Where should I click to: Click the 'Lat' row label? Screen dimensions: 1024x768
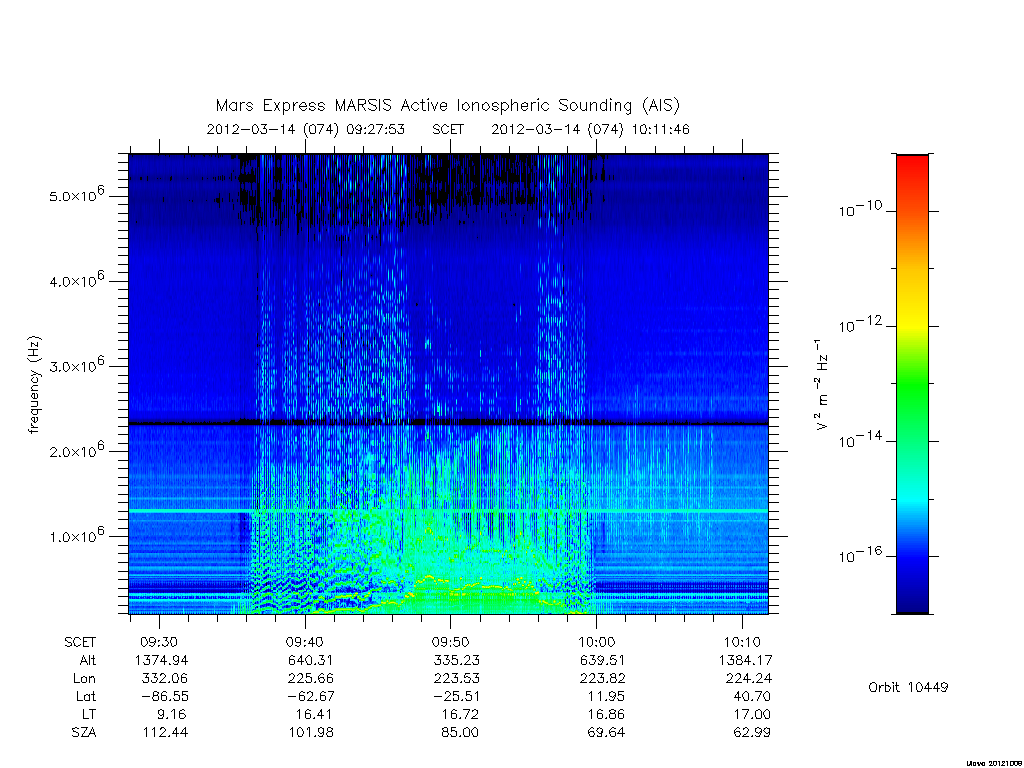[86, 696]
